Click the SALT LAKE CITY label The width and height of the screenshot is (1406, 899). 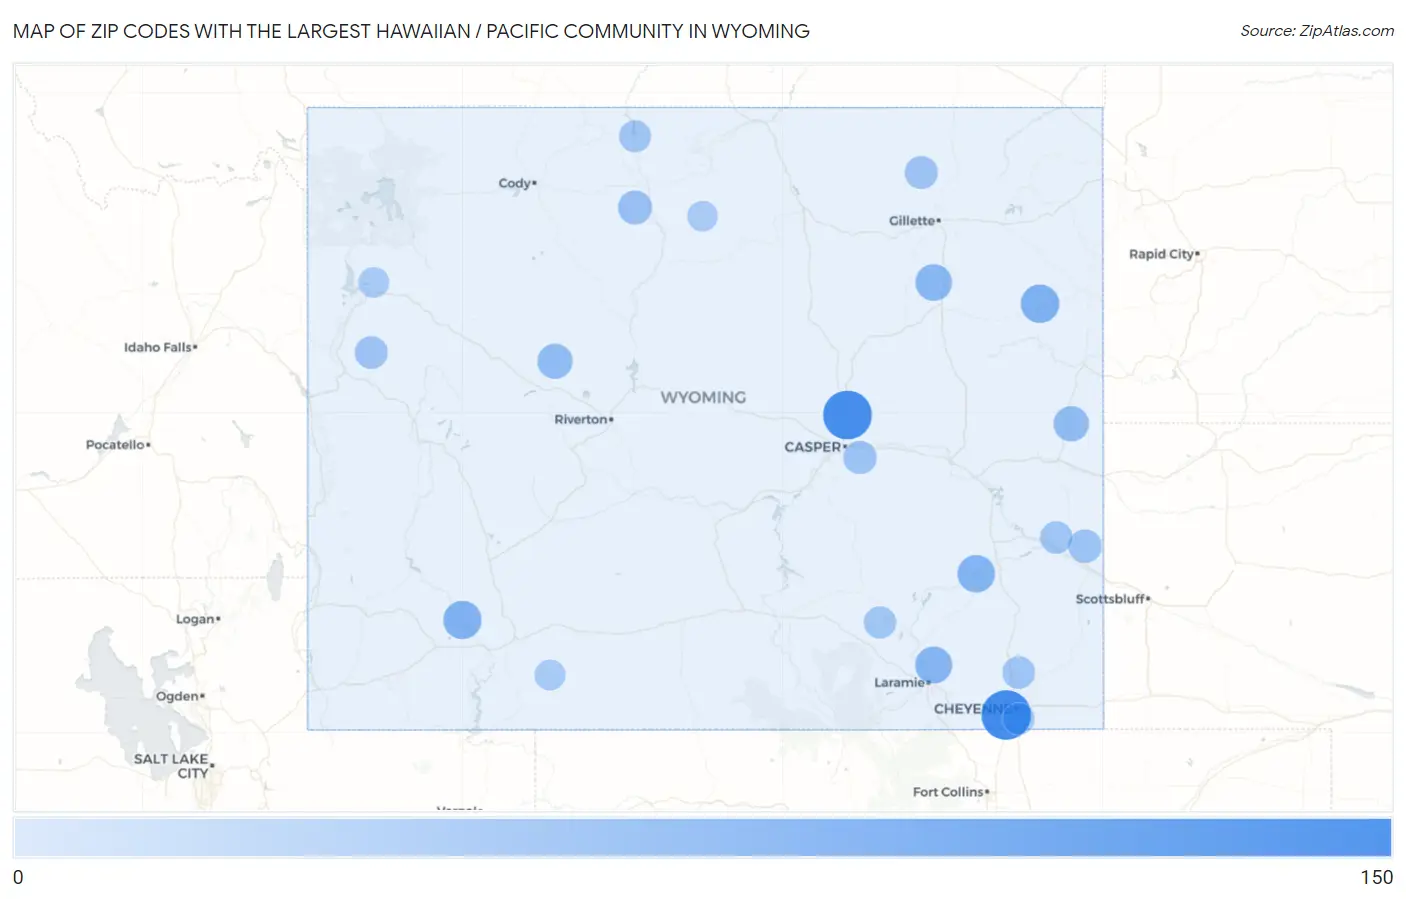(x=173, y=766)
